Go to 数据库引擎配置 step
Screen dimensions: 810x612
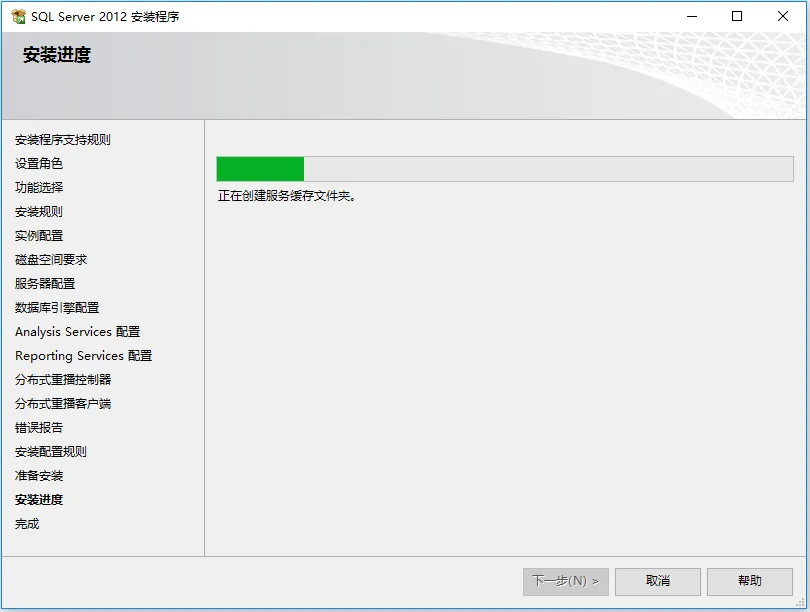[57, 308]
